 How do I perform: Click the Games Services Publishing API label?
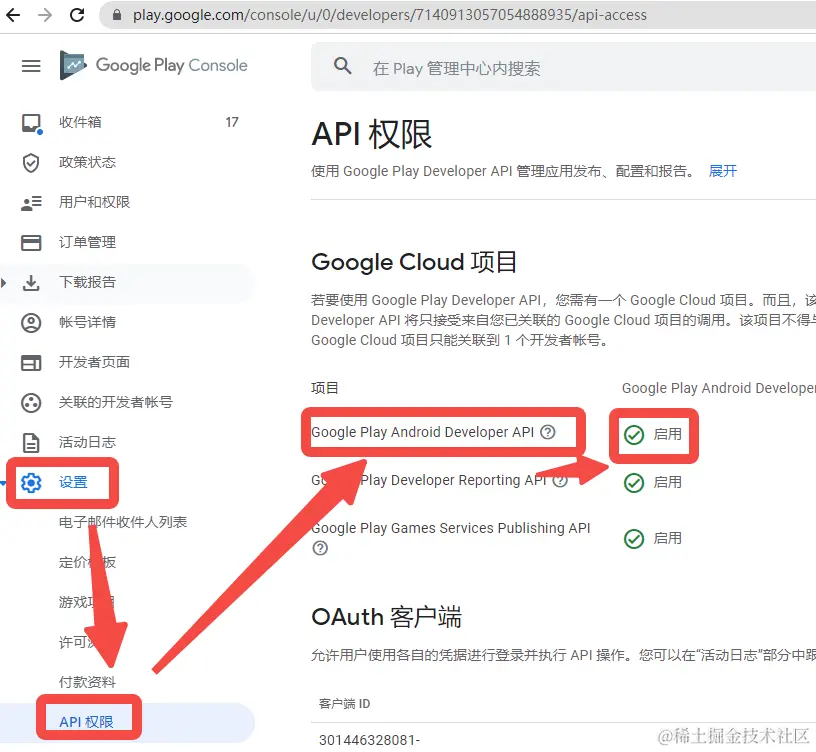(x=451, y=528)
